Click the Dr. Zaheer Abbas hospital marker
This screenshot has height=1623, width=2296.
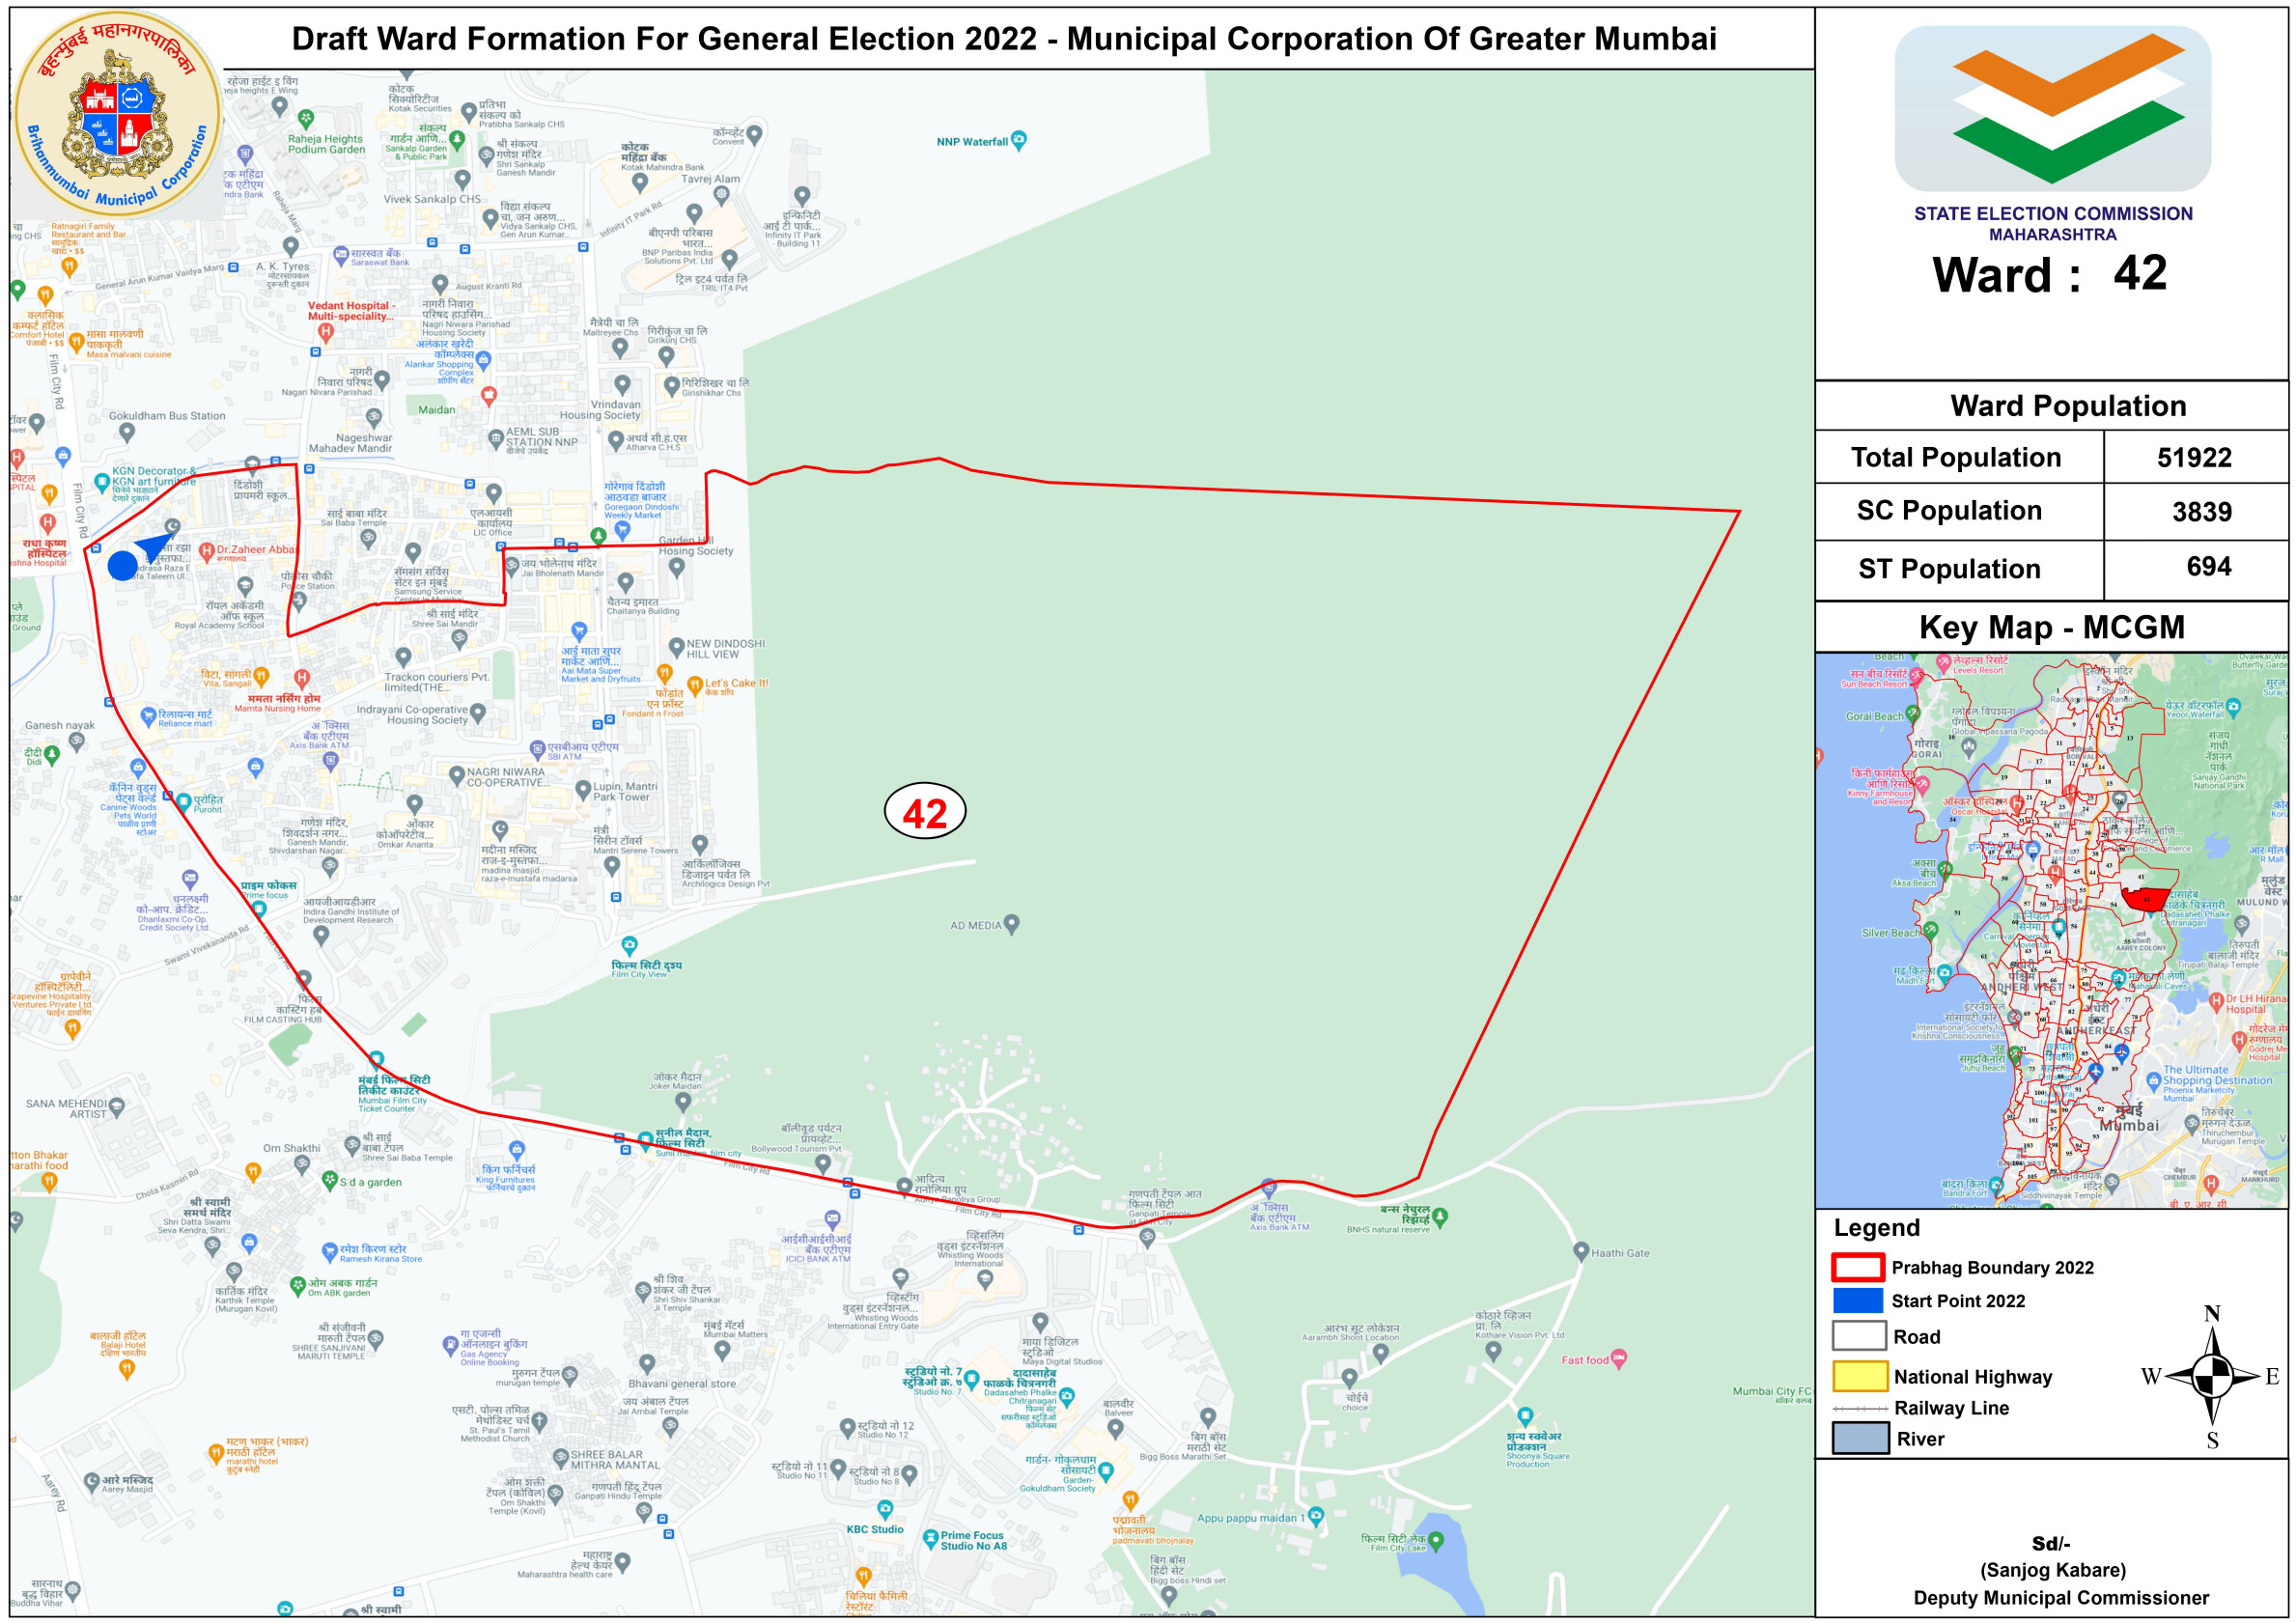207,550
